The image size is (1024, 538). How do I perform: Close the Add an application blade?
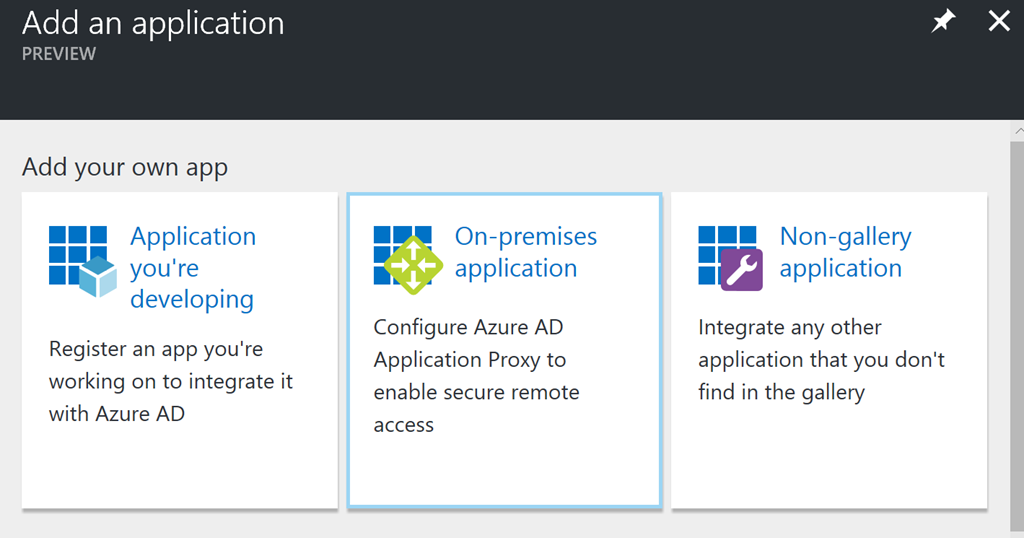(x=999, y=21)
